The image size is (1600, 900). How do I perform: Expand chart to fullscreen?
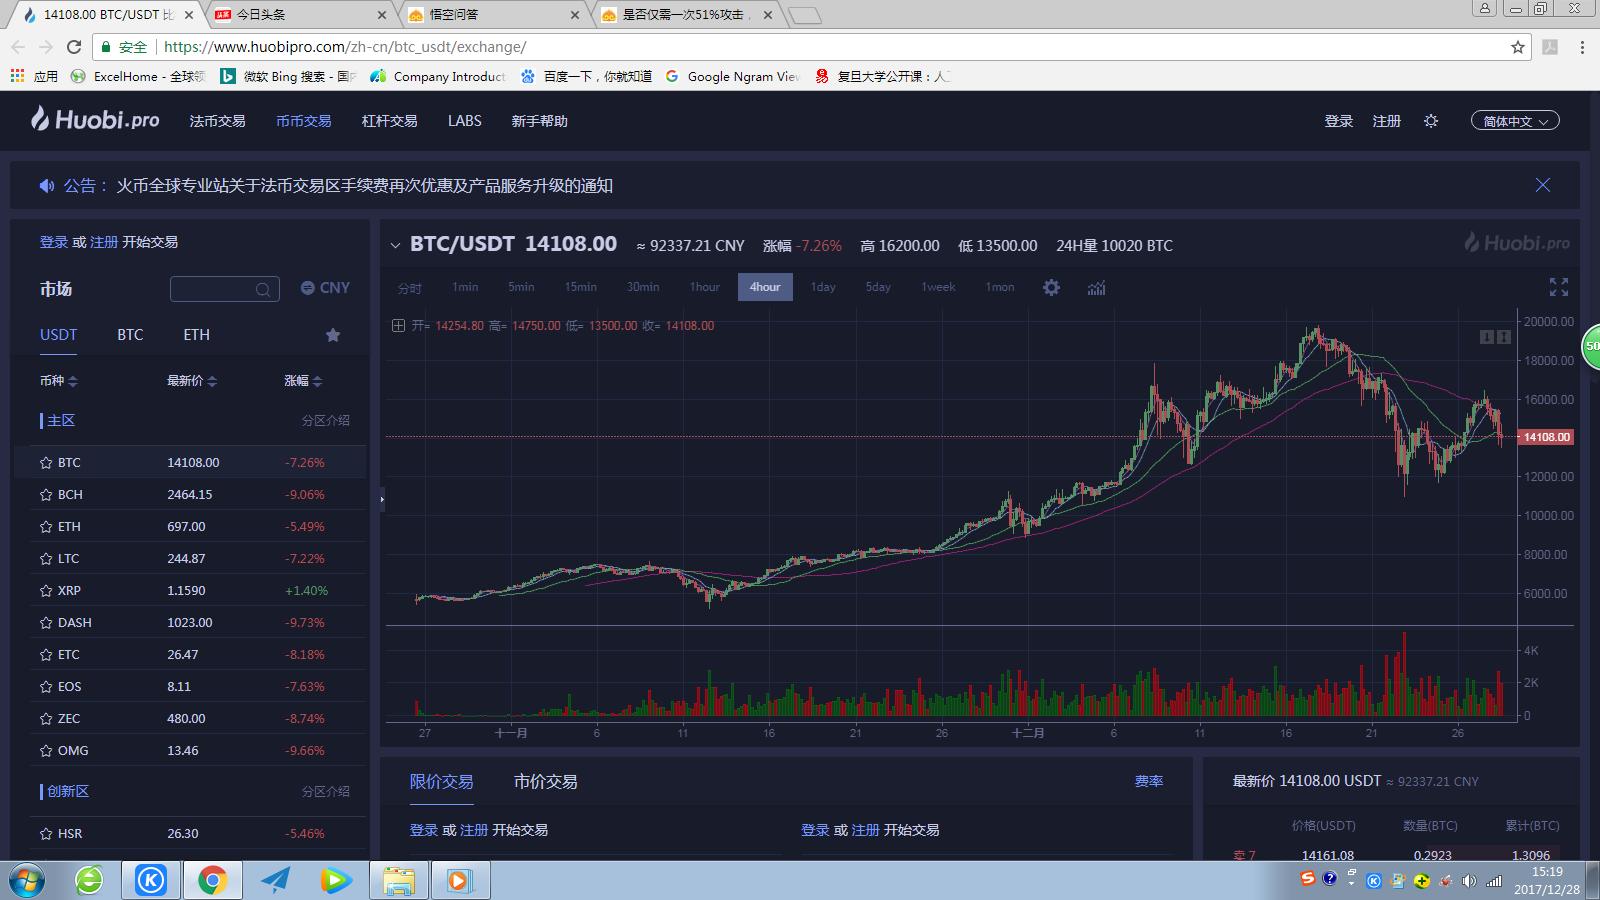point(1558,287)
